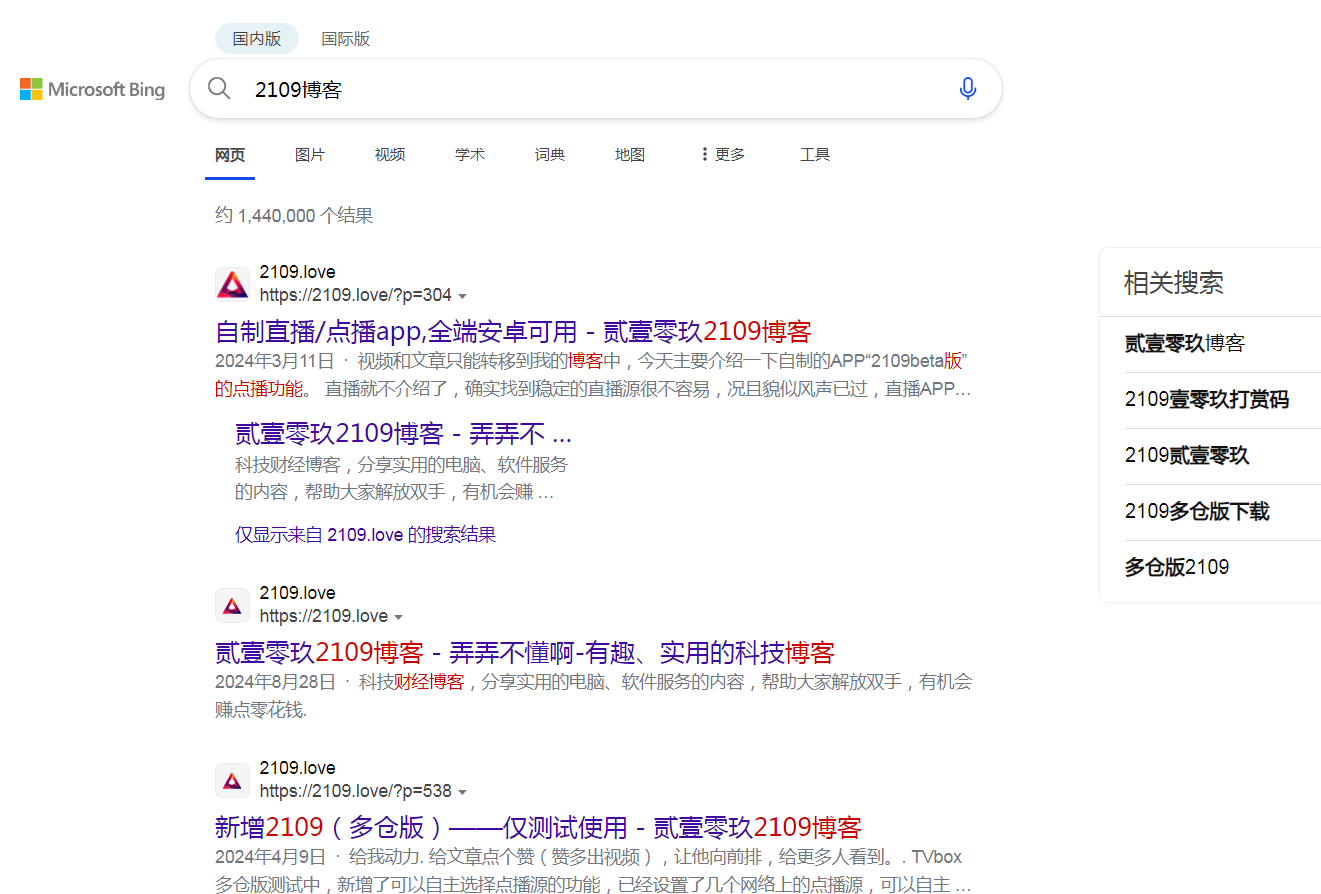The image size is (1321, 894).
Task: Expand the dropdown arrow beside https://2109.love
Action: click(x=398, y=617)
